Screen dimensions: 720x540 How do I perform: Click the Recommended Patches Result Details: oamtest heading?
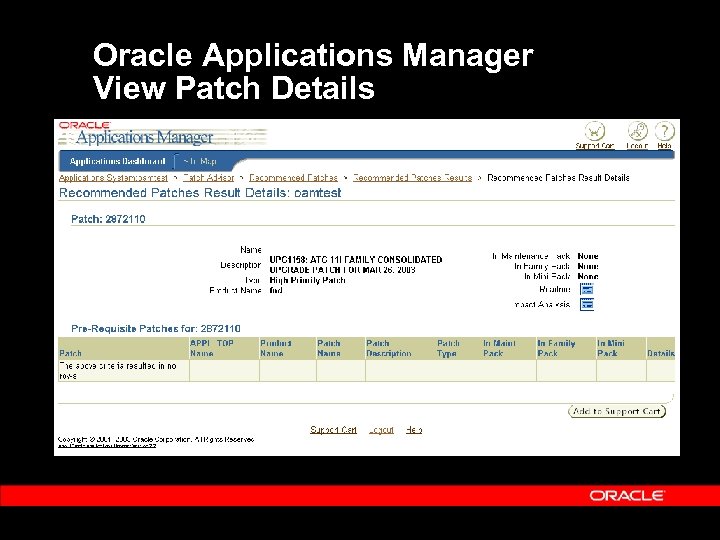(200, 193)
